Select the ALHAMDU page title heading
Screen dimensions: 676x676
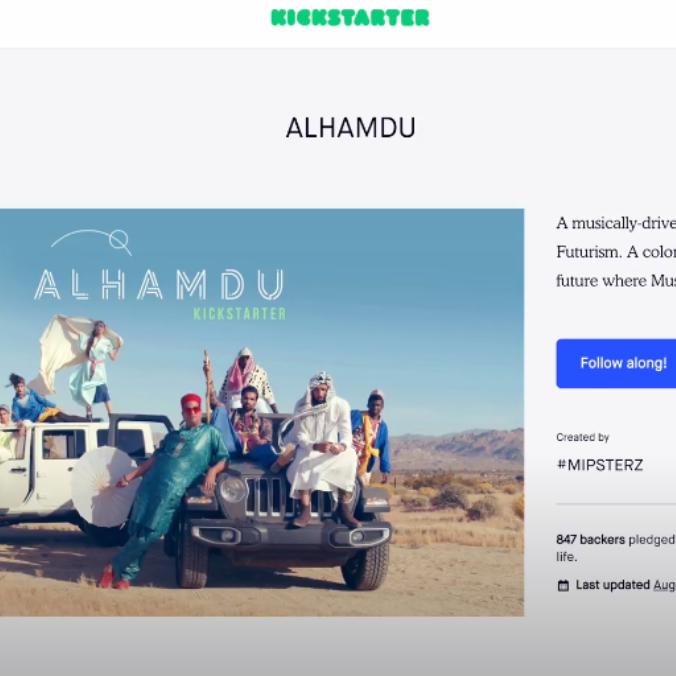351,128
